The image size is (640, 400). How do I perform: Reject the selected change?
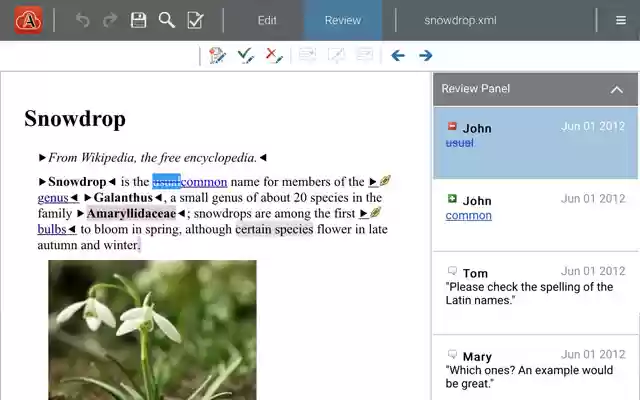[274, 56]
